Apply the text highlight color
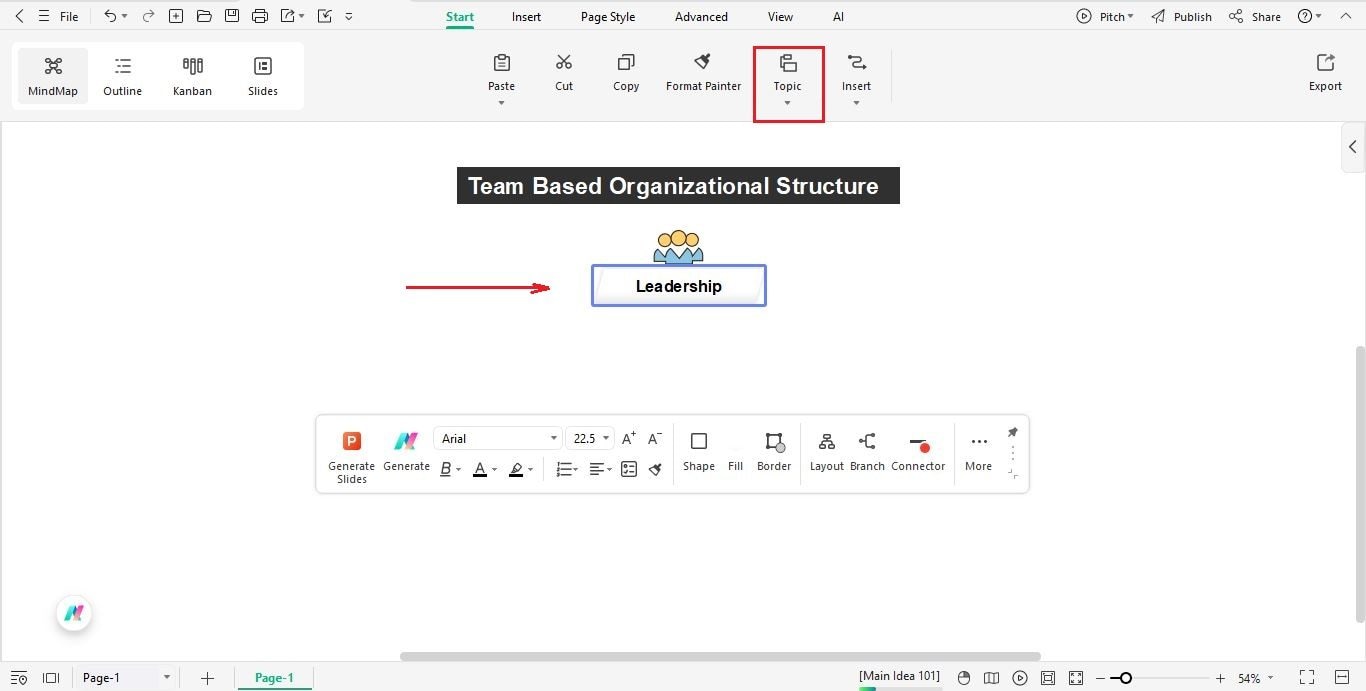 click(516, 469)
